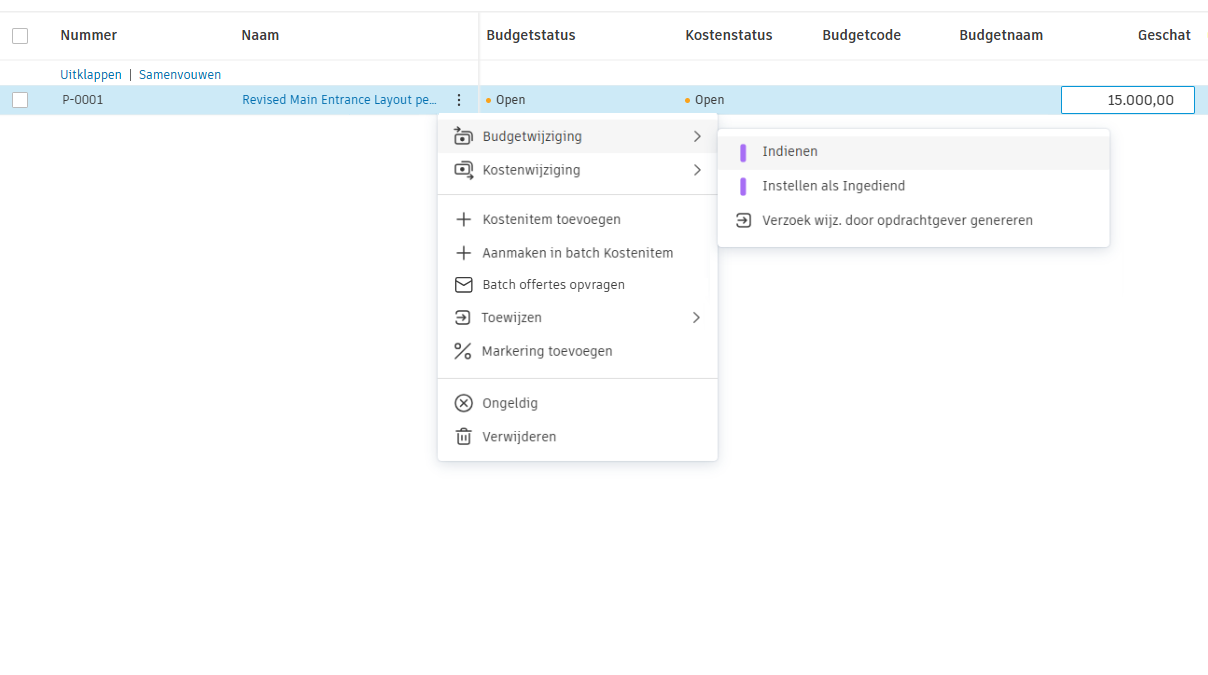Screen dimensions: 1208x675
Task: Open the Revised Main Entrance Layout link
Action: (340, 100)
